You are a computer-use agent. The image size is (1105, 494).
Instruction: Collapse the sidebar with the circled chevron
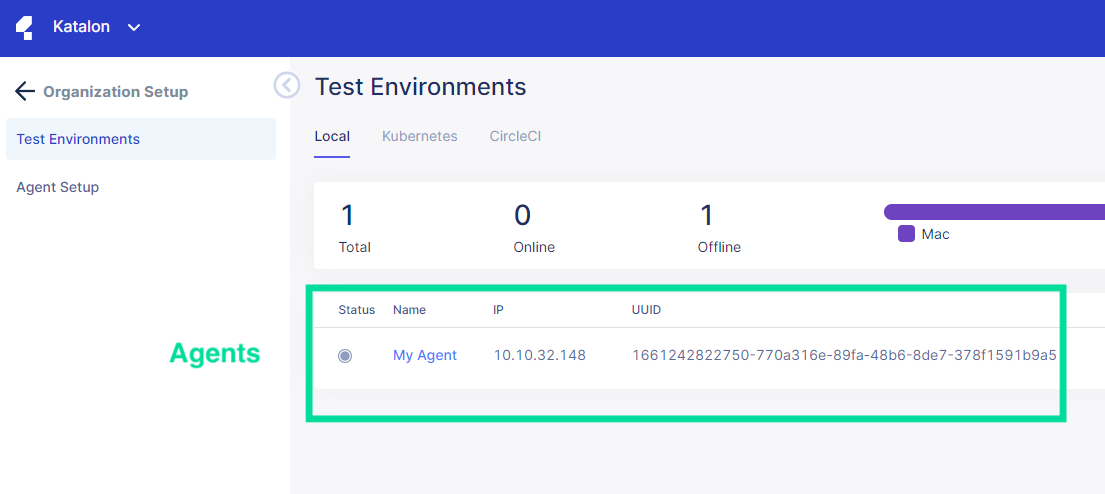click(x=287, y=86)
